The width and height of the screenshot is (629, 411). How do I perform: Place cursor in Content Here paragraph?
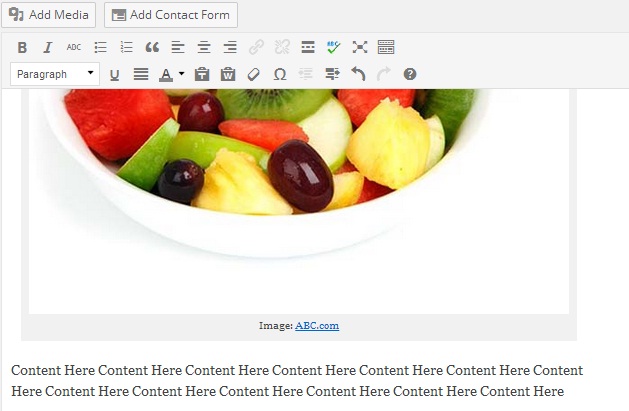[297, 381]
